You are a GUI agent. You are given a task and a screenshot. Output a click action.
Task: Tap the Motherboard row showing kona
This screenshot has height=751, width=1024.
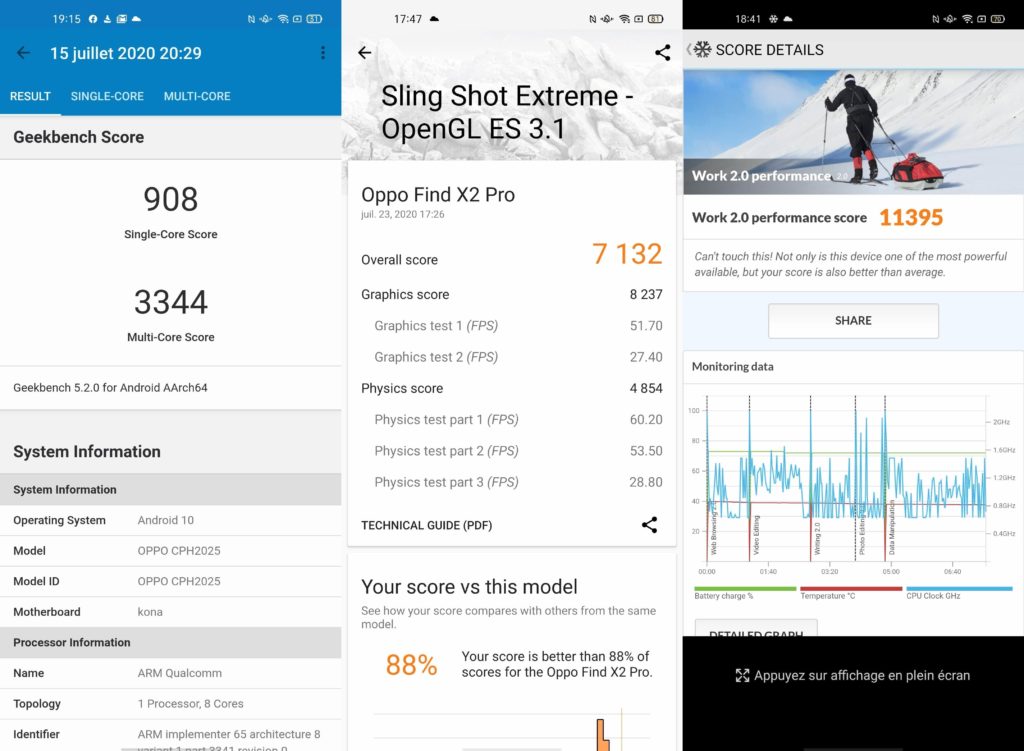(170, 612)
